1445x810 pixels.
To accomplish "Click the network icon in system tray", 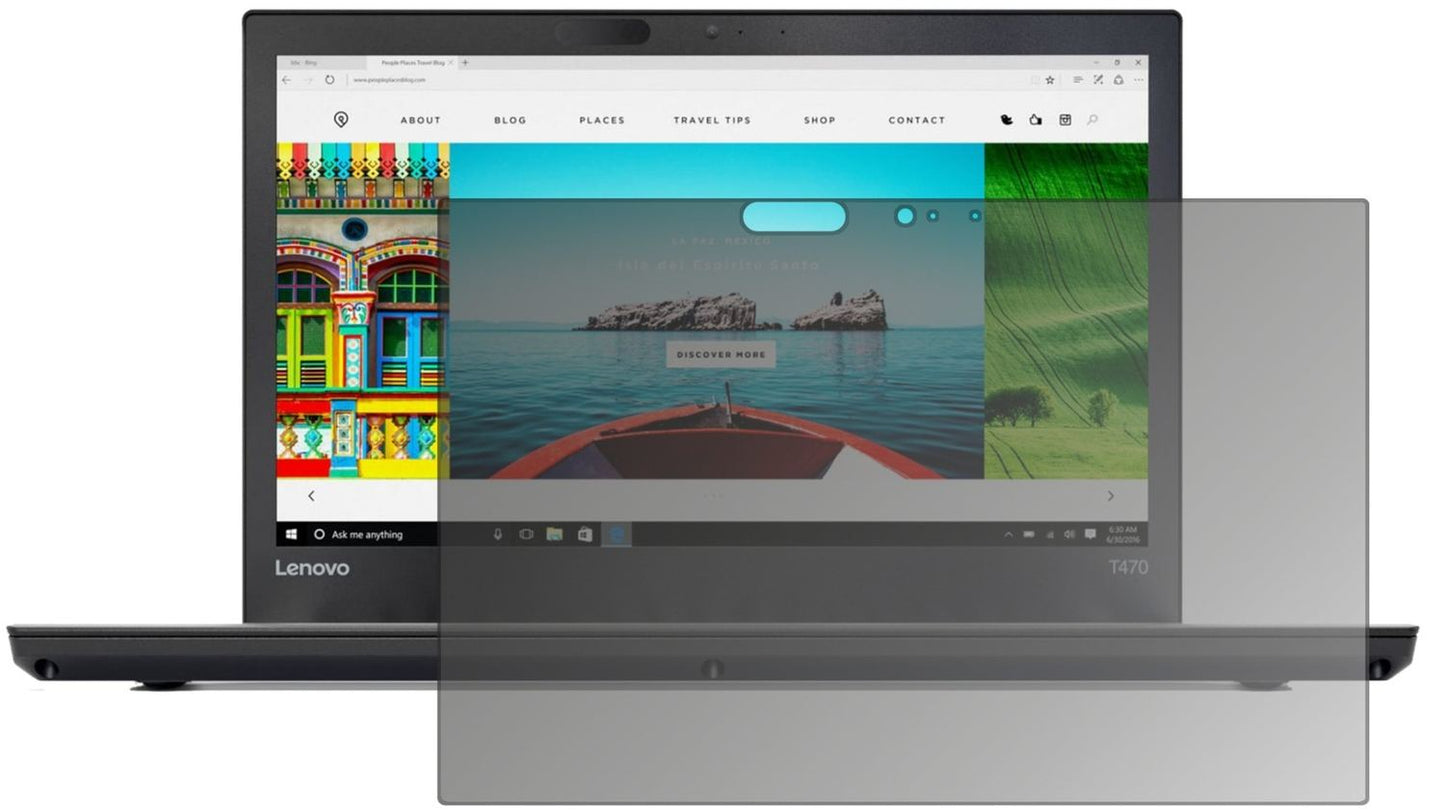I will 1049,534.
